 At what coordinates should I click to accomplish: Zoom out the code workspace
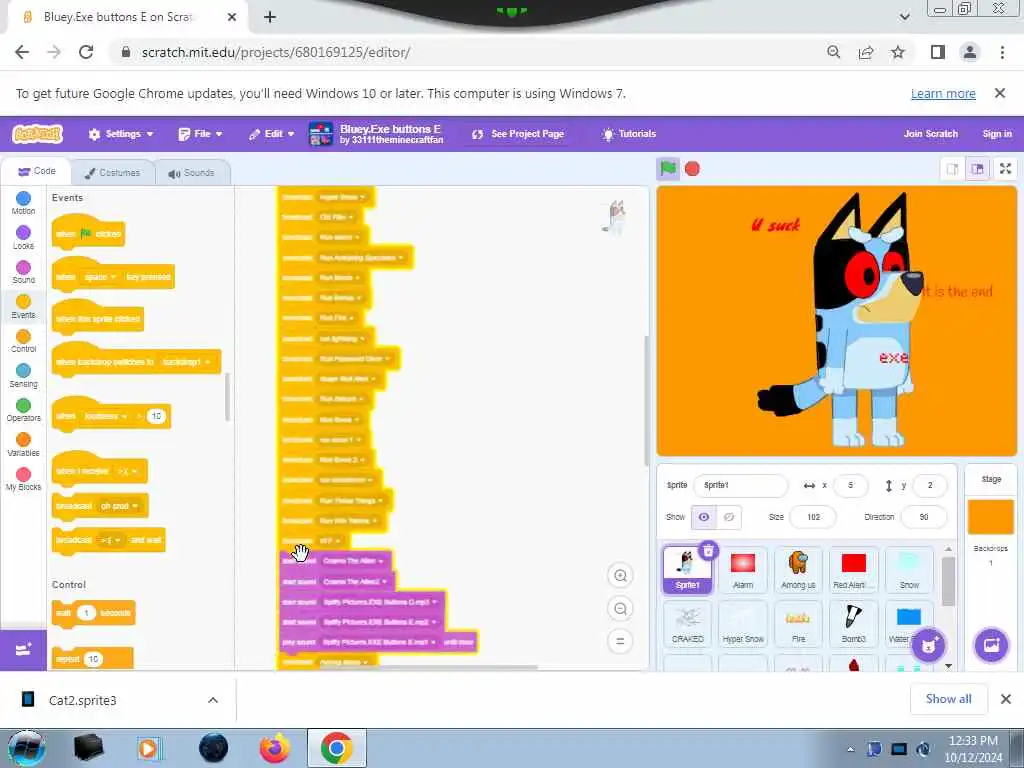(x=620, y=609)
